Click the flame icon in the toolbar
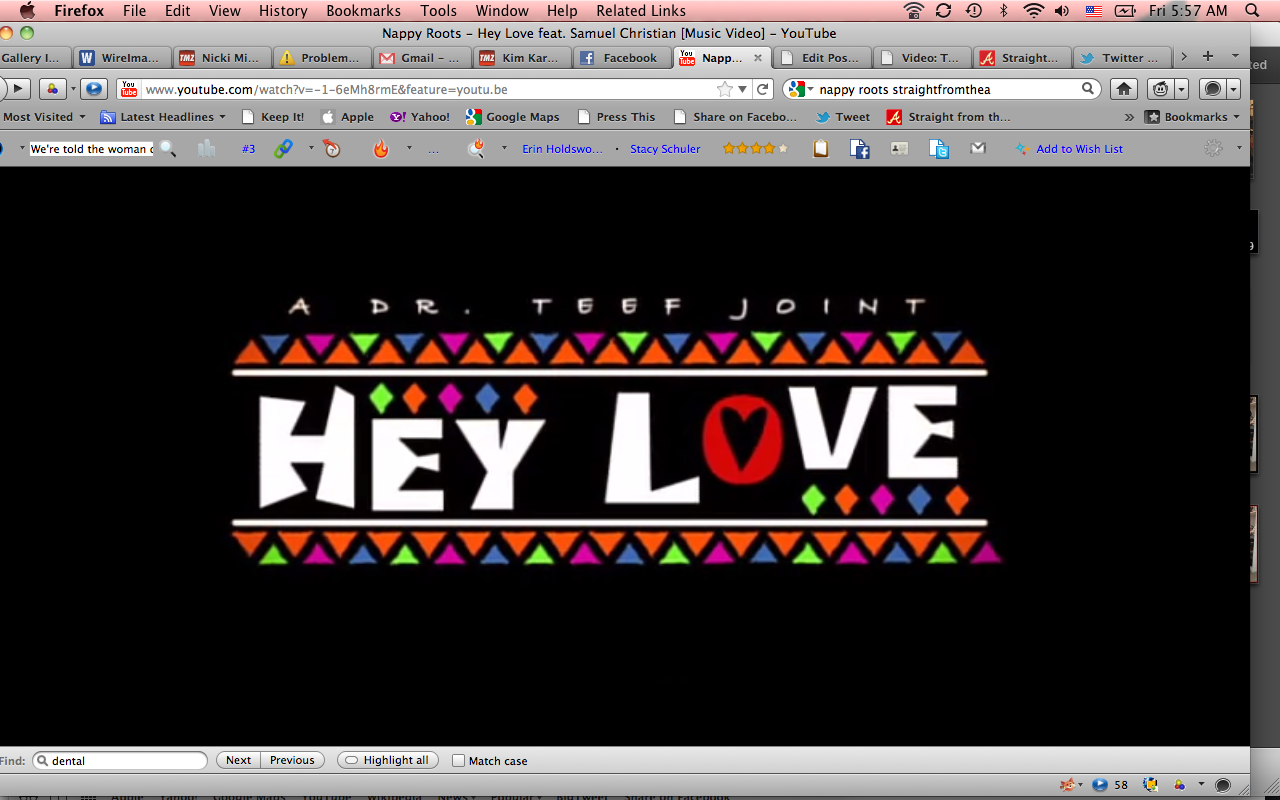1280x800 pixels. click(x=380, y=149)
